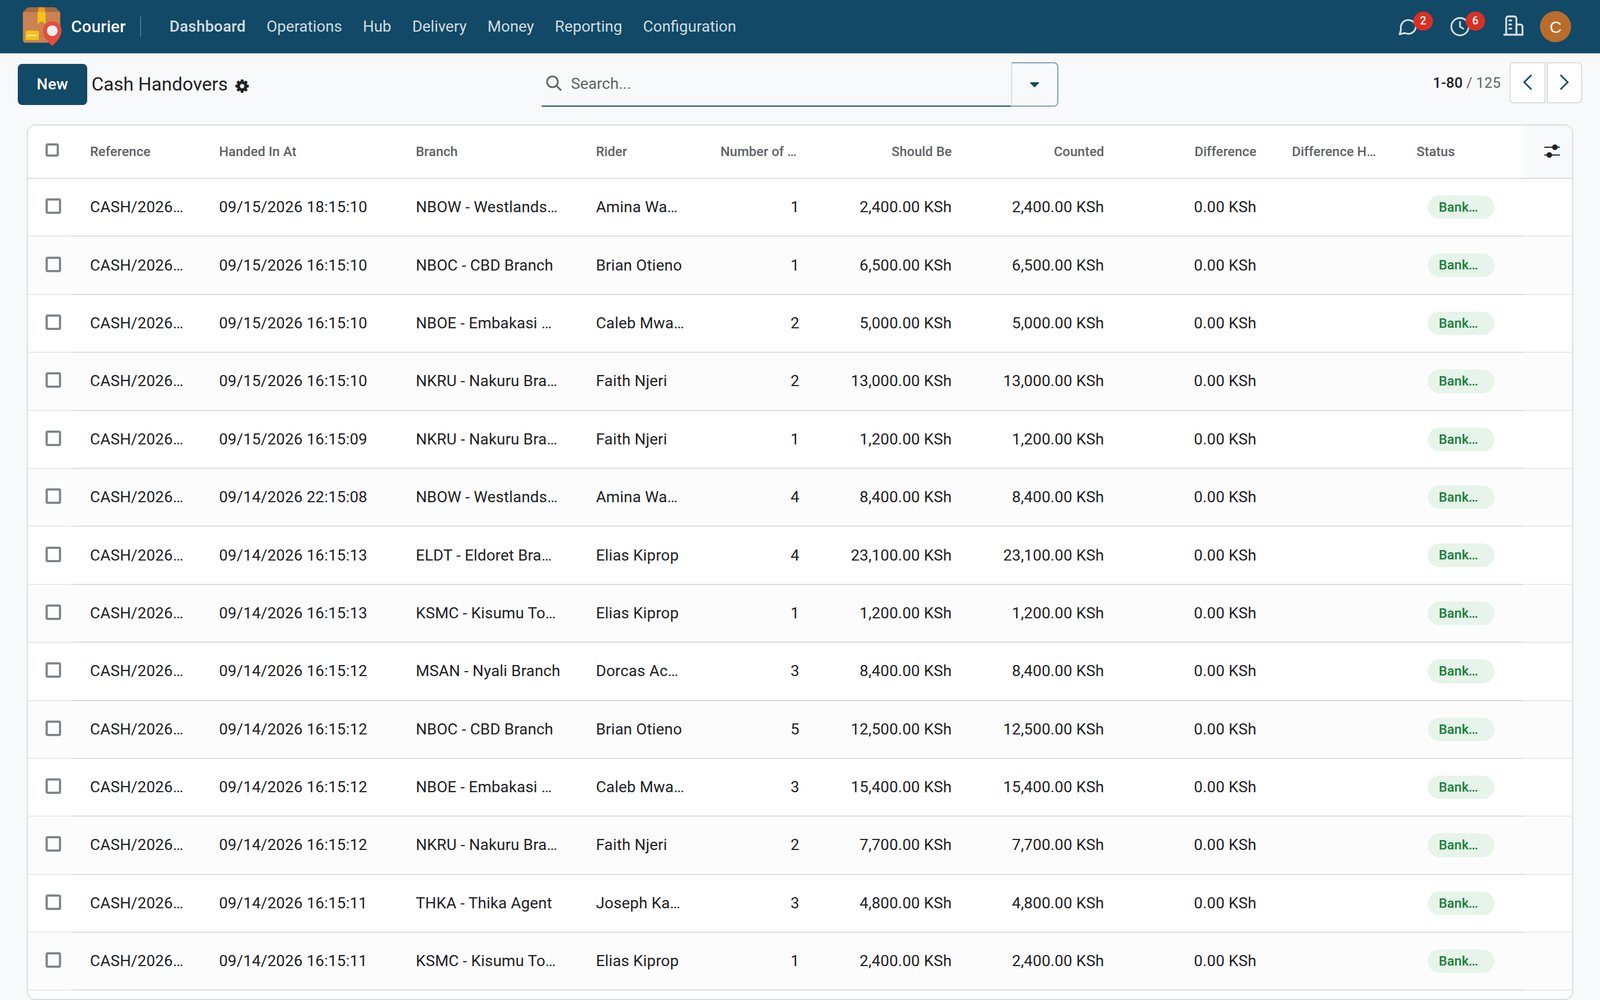
Task: Click the 7,700.00 KSh Should Be cell
Action: [905, 845]
